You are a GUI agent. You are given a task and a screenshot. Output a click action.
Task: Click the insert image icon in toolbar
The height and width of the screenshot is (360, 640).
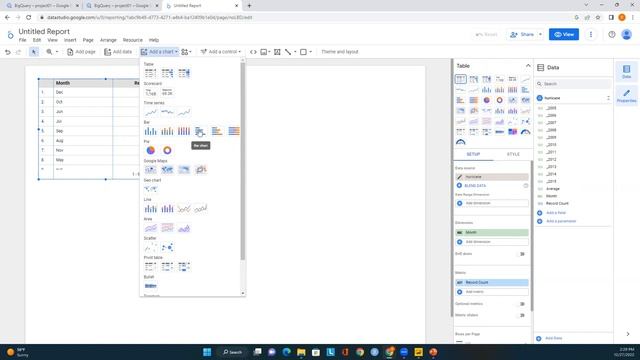pyautogui.click(x=264, y=52)
